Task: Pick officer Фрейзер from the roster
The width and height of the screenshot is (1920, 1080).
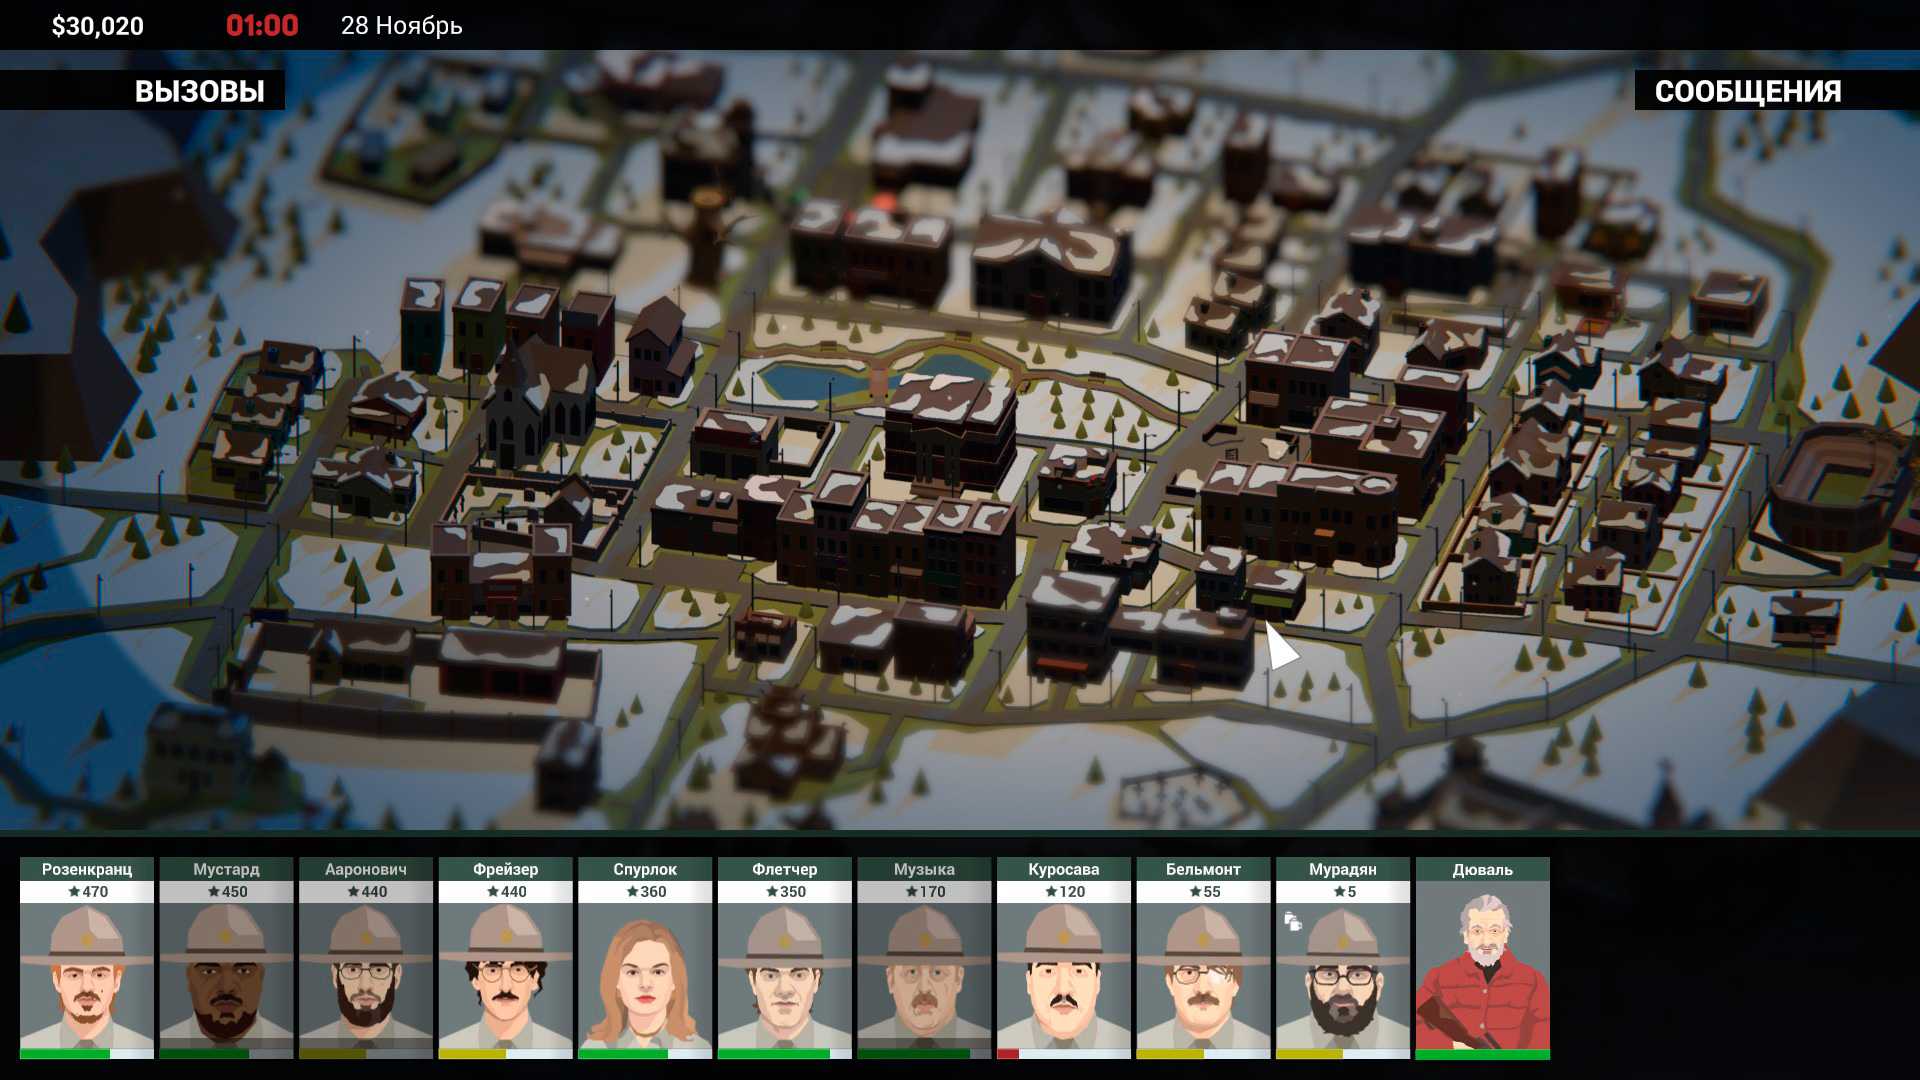Action: click(x=505, y=975)
